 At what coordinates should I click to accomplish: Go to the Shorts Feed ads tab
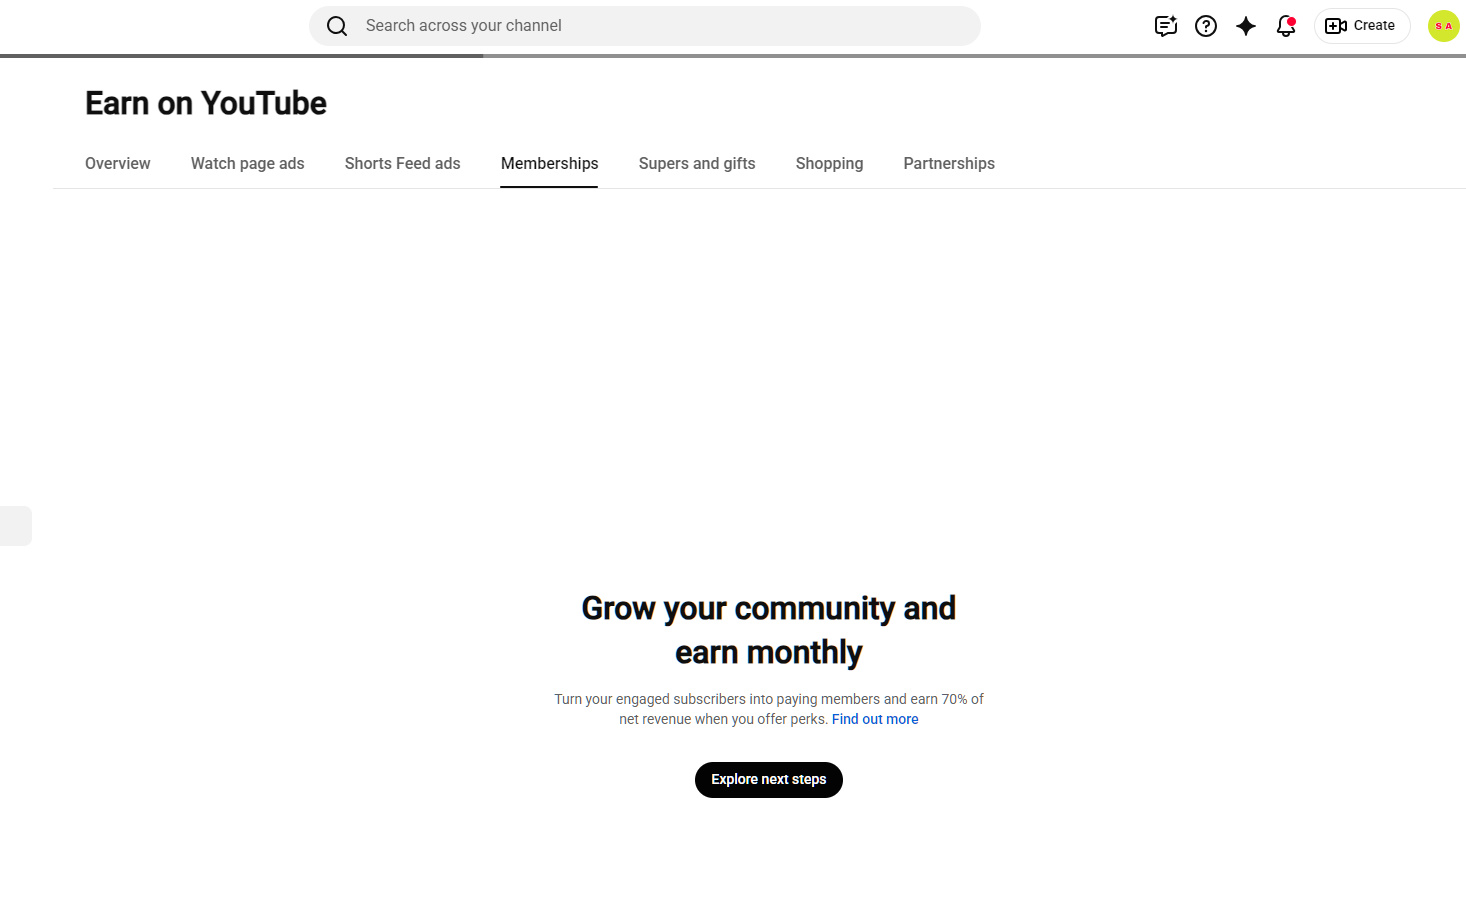[x=403, y=164]
